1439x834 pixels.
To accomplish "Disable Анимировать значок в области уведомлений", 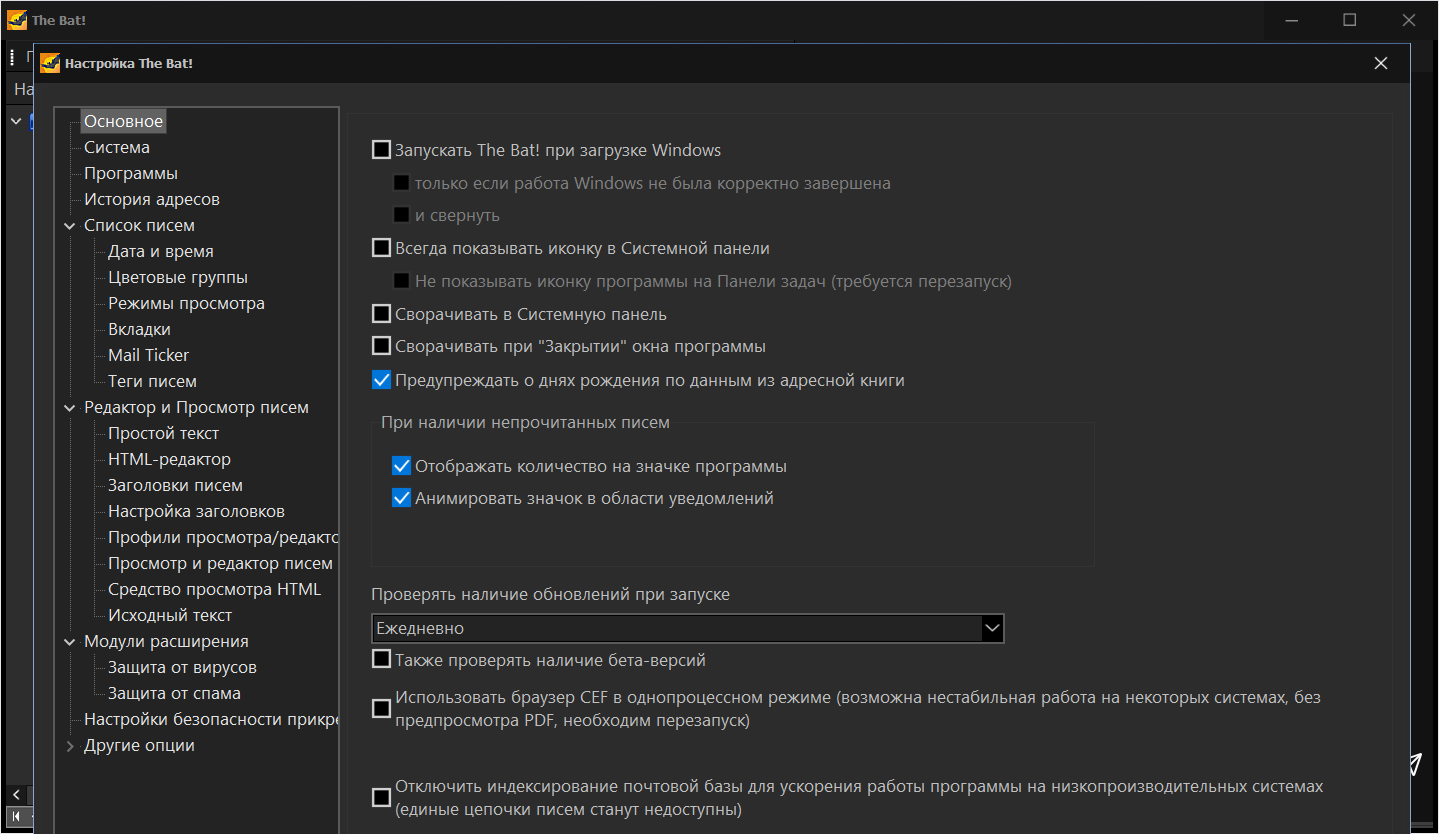I will coord(402,498).
